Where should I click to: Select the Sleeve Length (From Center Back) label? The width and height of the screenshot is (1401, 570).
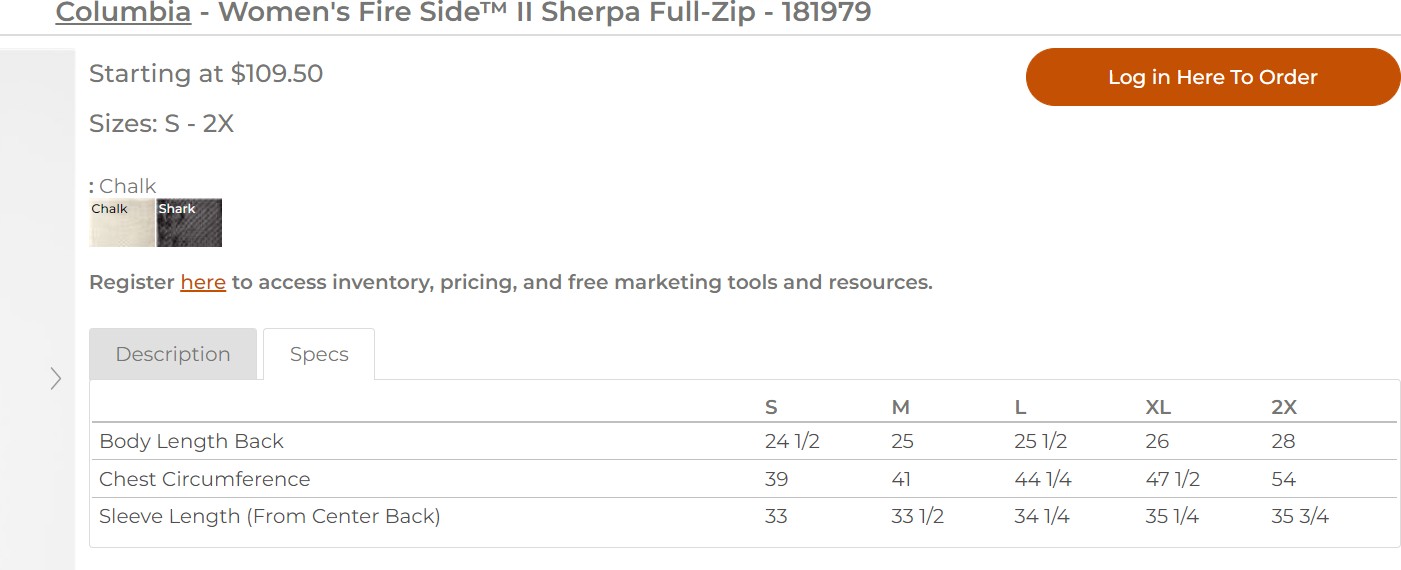[x=269, y=517]
